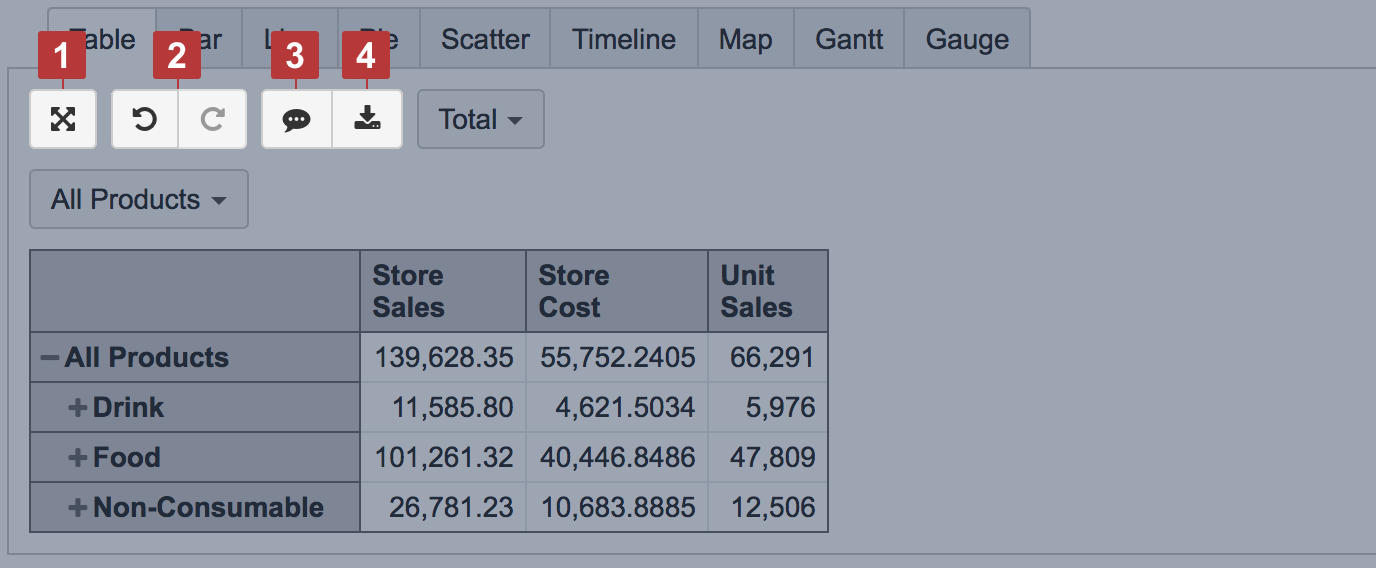
Task: Click the Store Cost column header
Action: click(616, 291)
